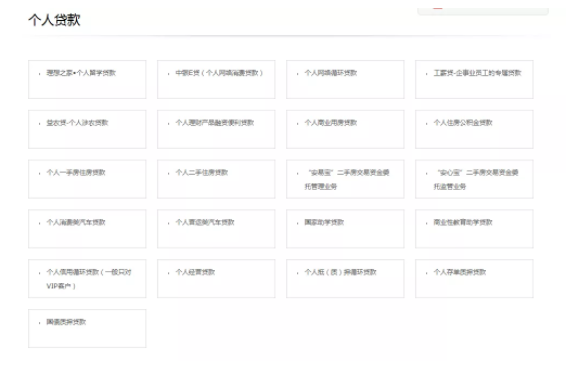Open 理想之家•个人留学贷款 loan link
Image resolution: width=573 pixels, height=375 pixels.
coord(81,73)
